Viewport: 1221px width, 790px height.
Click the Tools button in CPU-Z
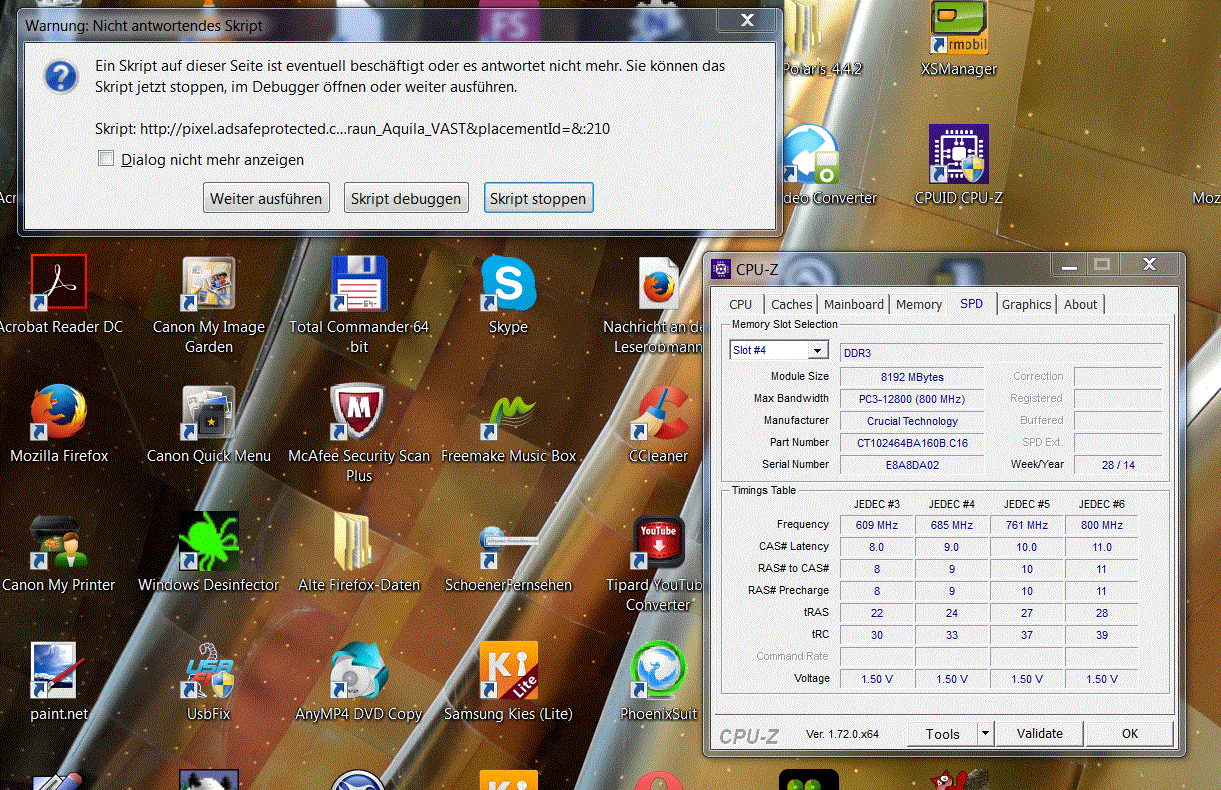[x=942, y=733]
